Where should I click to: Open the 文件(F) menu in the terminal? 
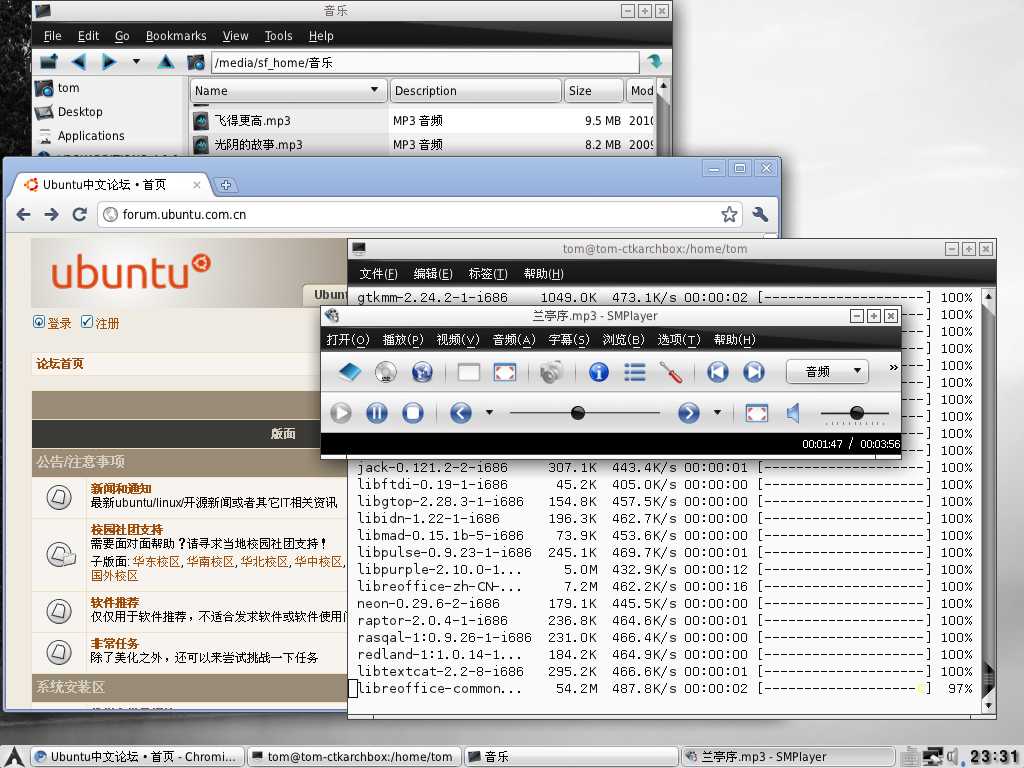coord(378,274)
